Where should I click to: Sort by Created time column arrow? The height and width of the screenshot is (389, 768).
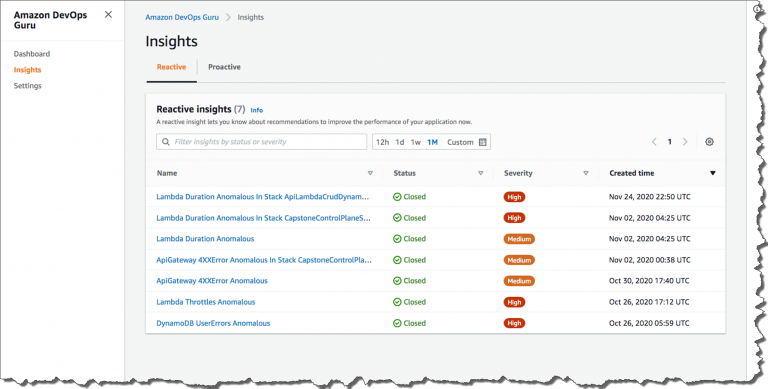tap(713, 173)
